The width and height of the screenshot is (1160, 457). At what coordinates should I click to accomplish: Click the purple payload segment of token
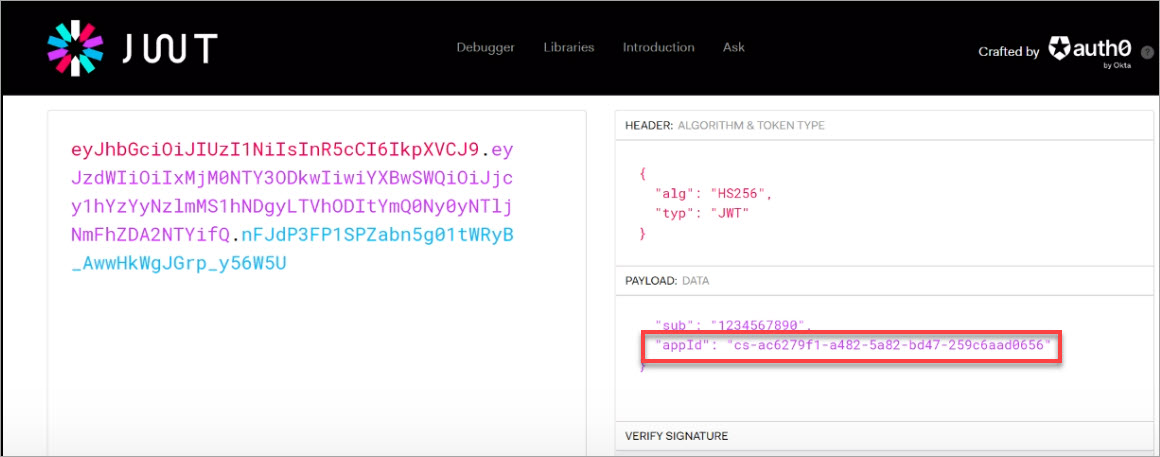click(x=292, y=193)
